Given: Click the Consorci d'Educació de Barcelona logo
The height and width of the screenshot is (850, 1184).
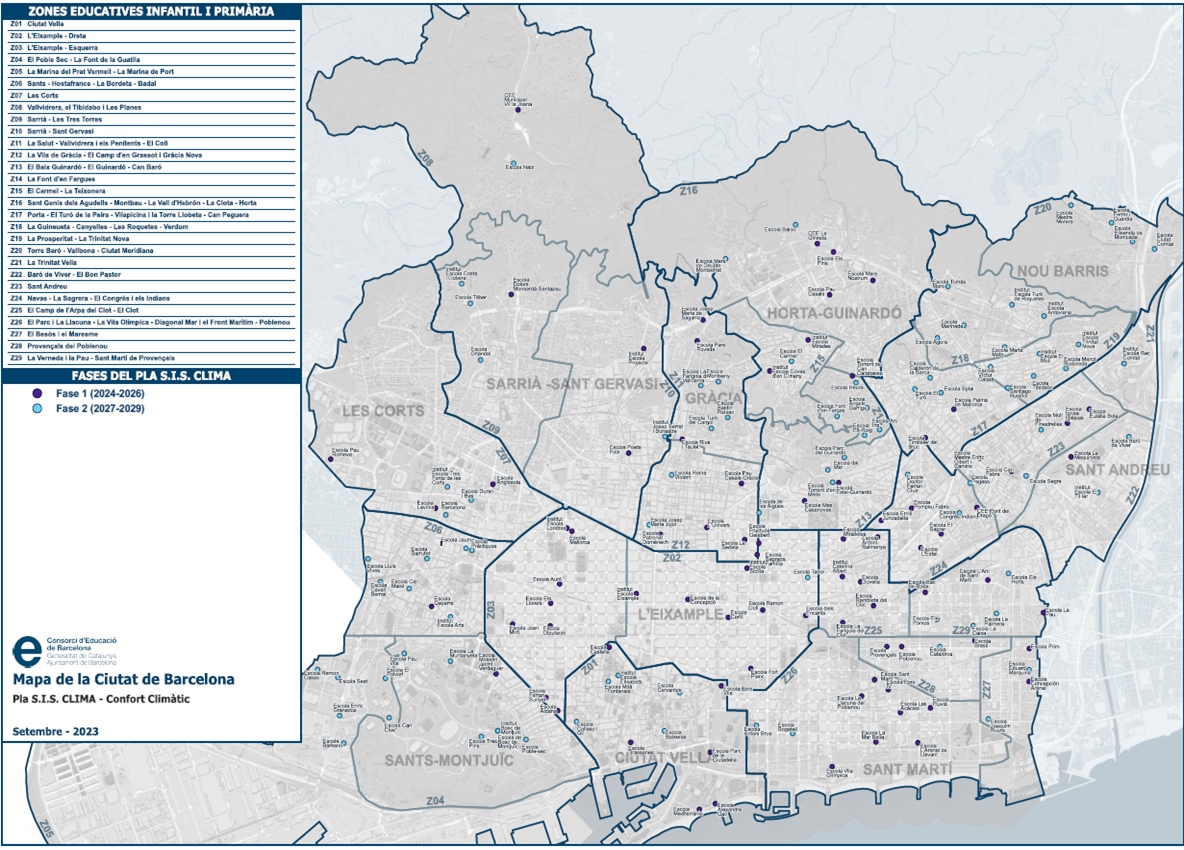Looking at the screenshot, I should pyautogui.click(x=25, y=650).
